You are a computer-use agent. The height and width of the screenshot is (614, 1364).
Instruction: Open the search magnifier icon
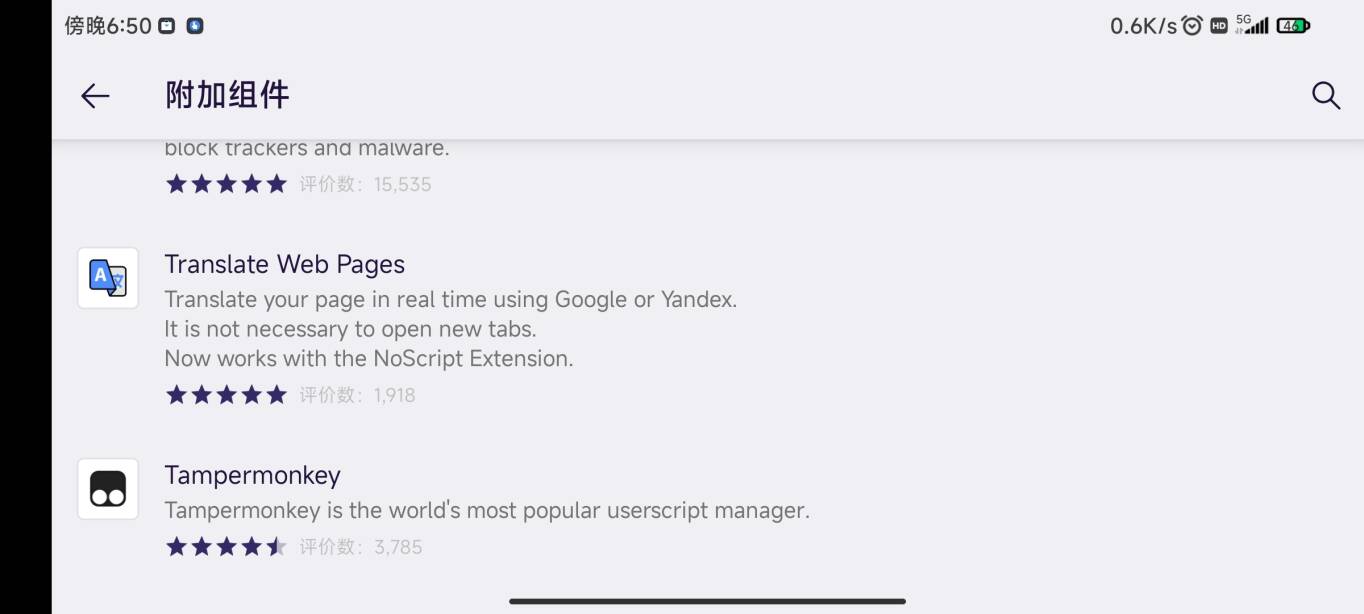pos(1325,96)
